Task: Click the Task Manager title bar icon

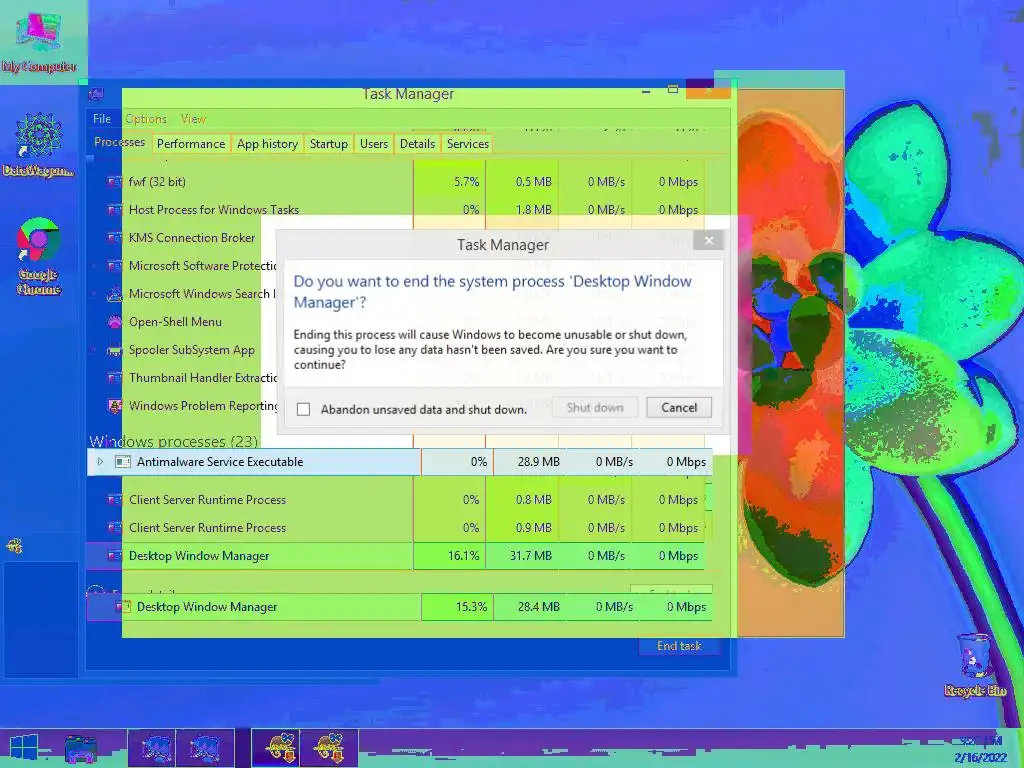Action: (x=96, y=94)
